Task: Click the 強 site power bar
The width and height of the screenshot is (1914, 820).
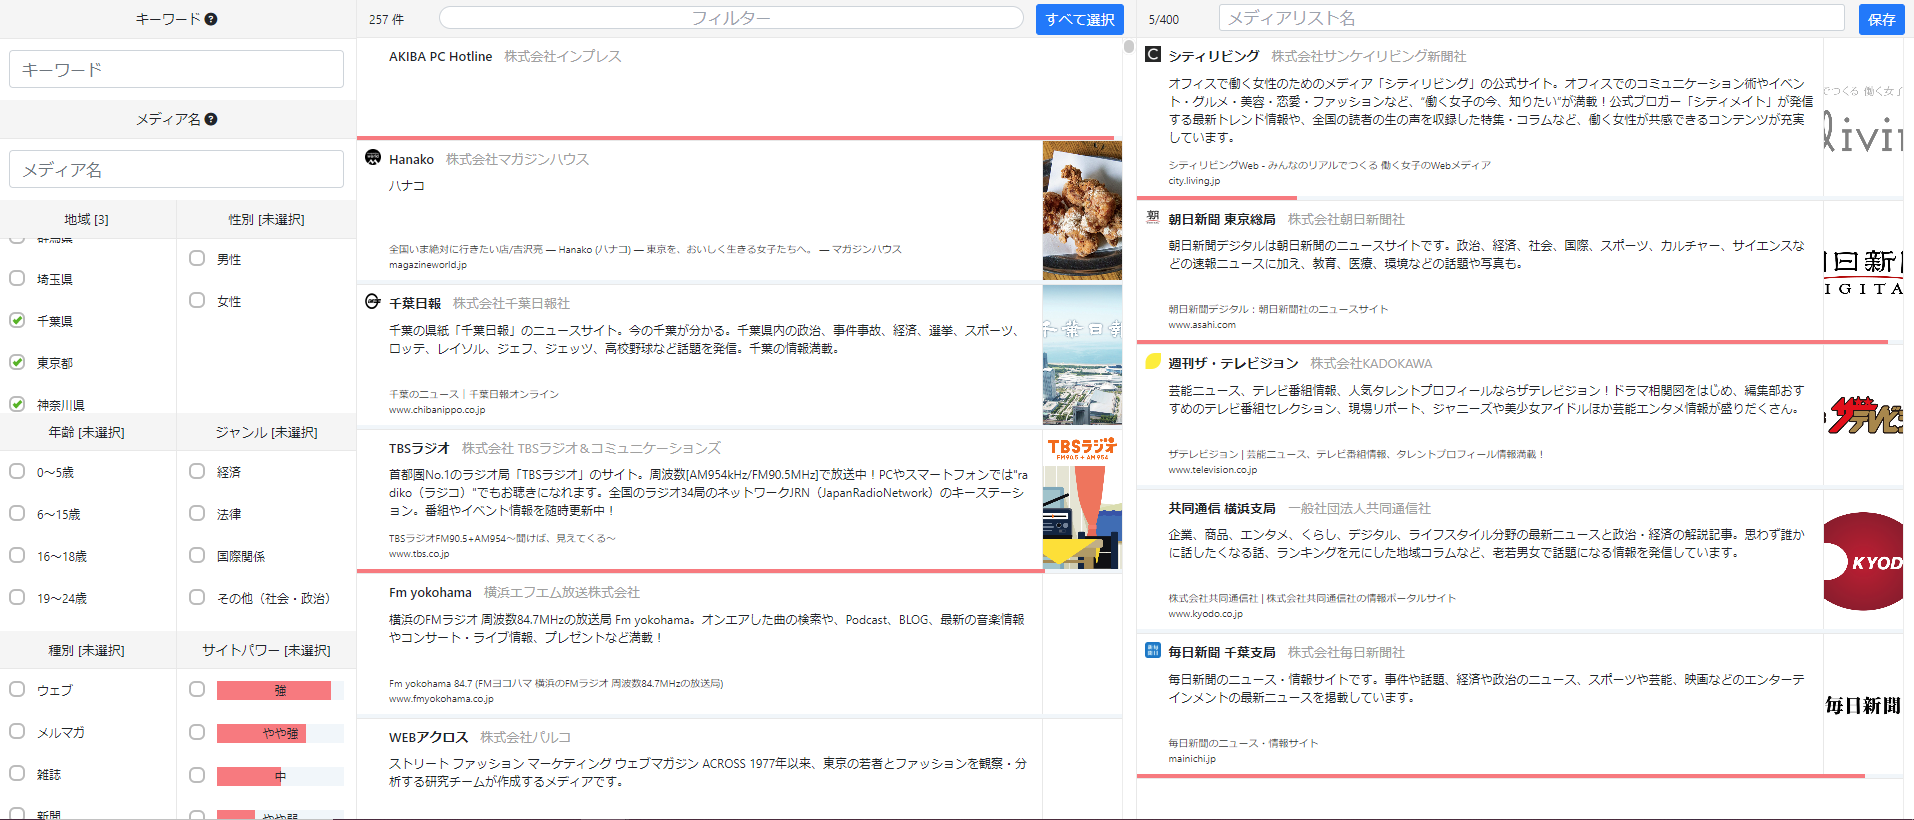Action: 280,690
